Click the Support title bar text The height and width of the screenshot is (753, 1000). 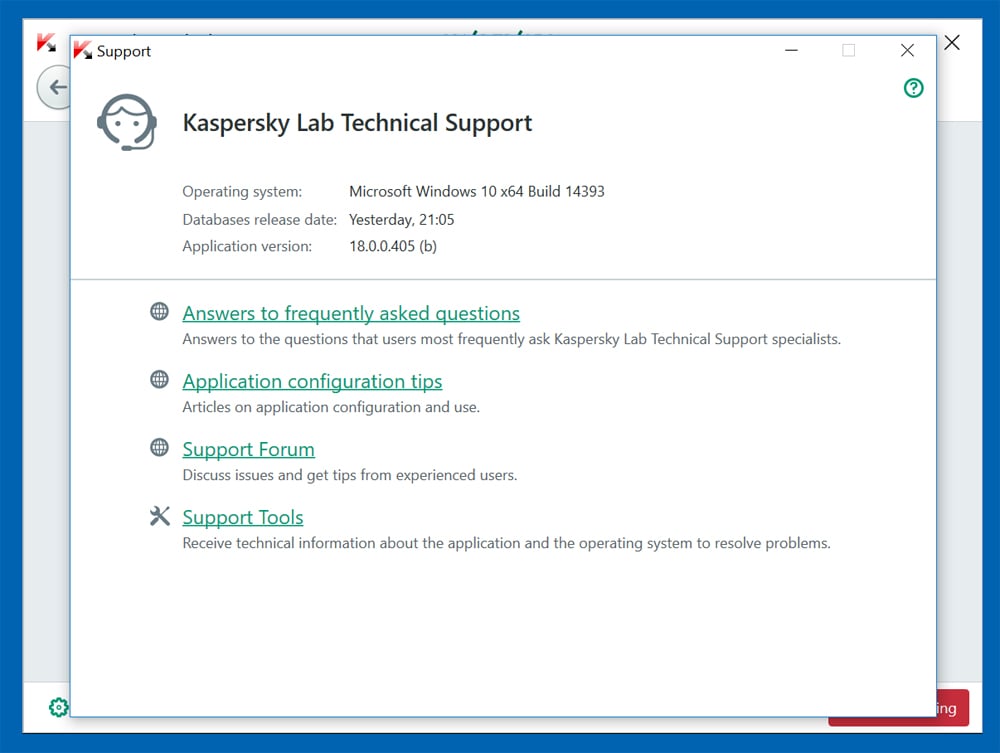(124, 51)
